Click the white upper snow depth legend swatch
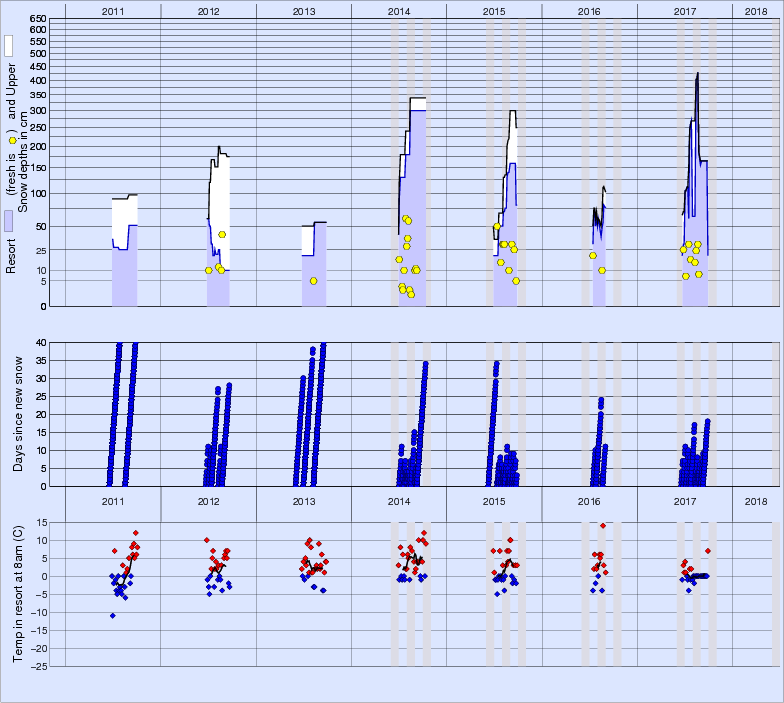 [x=8, y=46]
